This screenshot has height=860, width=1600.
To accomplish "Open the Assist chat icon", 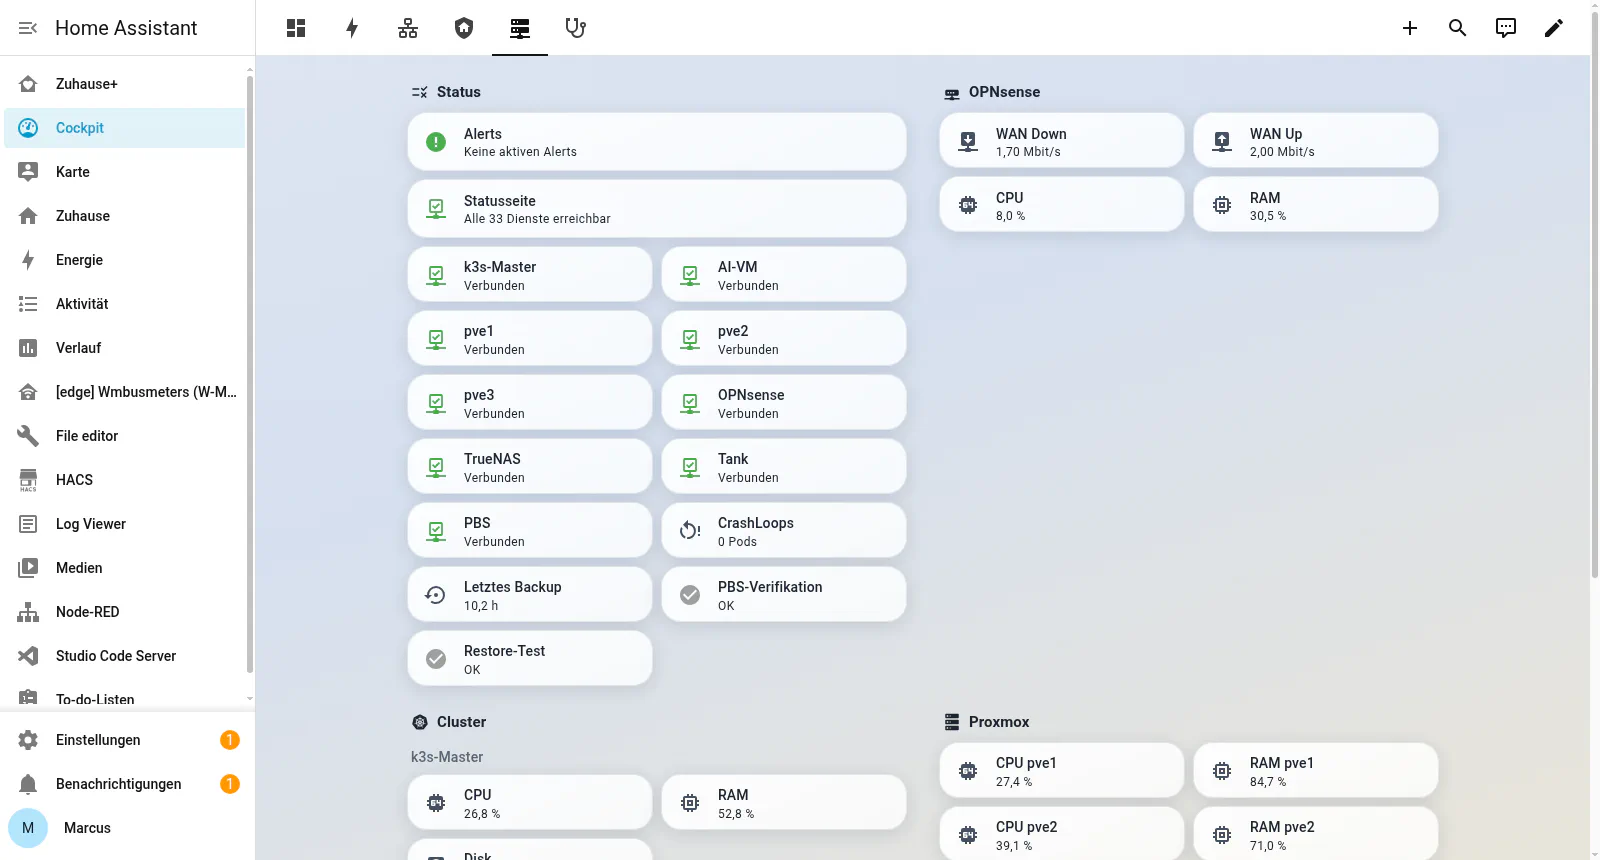I will click(x=1506, y=28).
